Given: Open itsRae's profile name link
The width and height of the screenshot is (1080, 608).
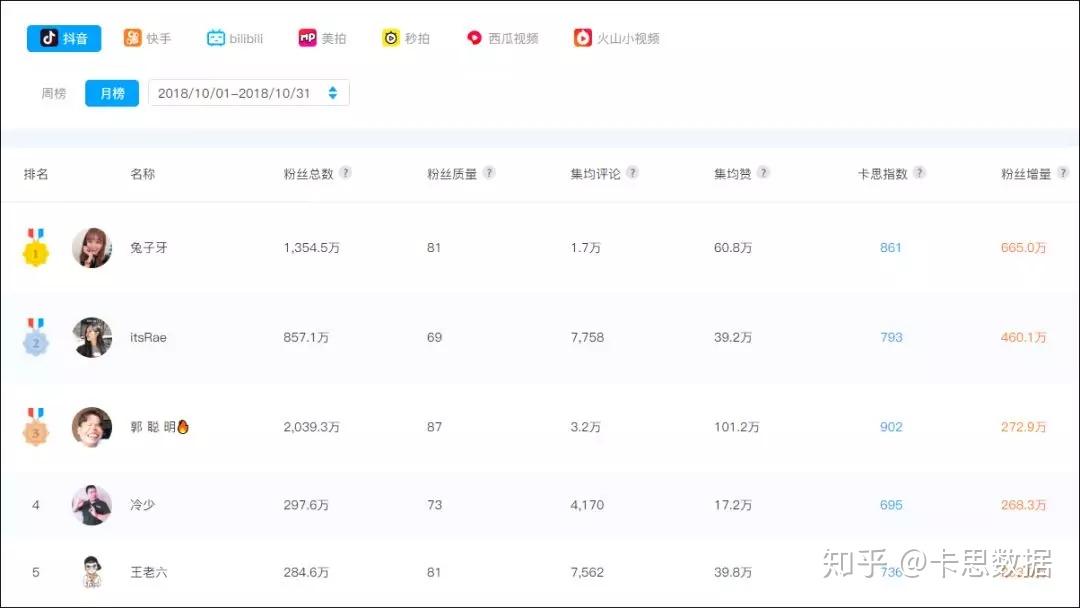Looking at the screenshot, I should [x=148, y=338].
